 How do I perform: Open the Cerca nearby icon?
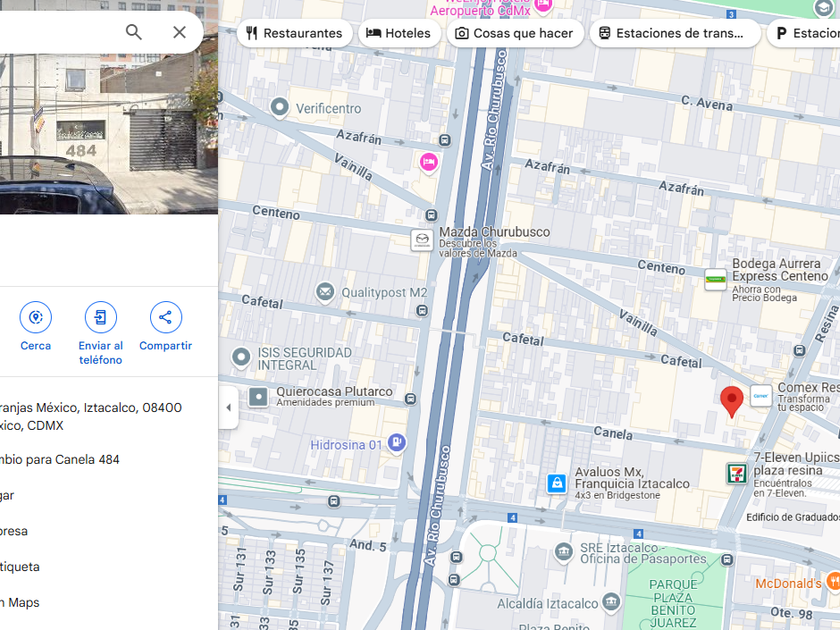[x=35, y=317]
